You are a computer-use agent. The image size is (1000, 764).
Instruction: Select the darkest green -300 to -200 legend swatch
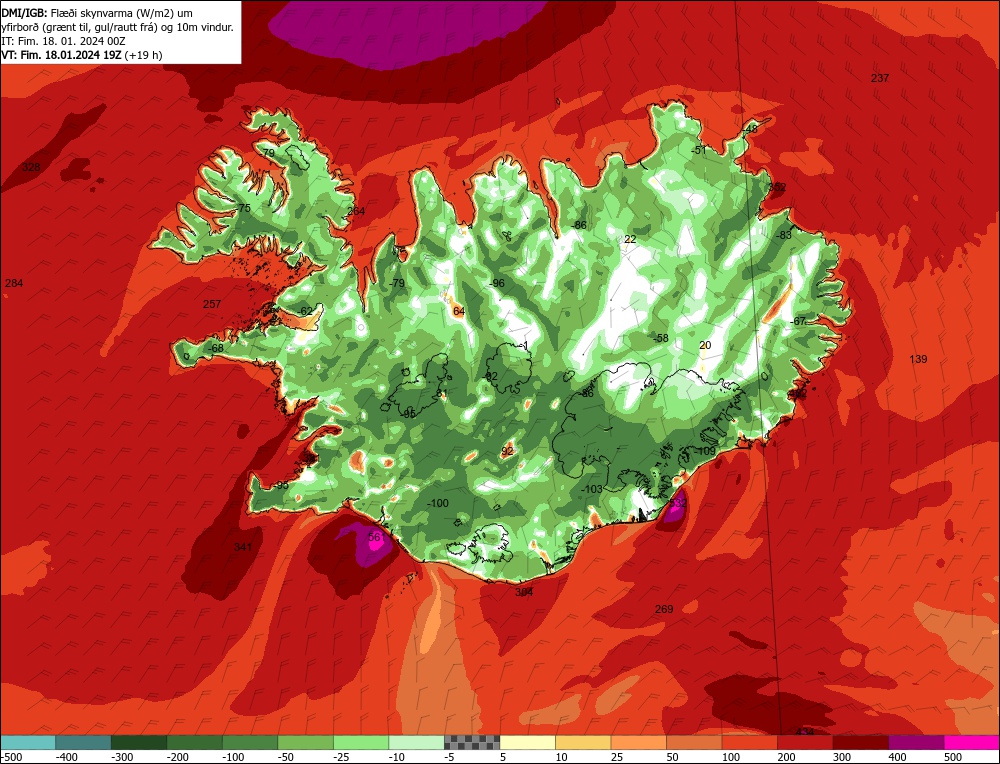[139, 742]
